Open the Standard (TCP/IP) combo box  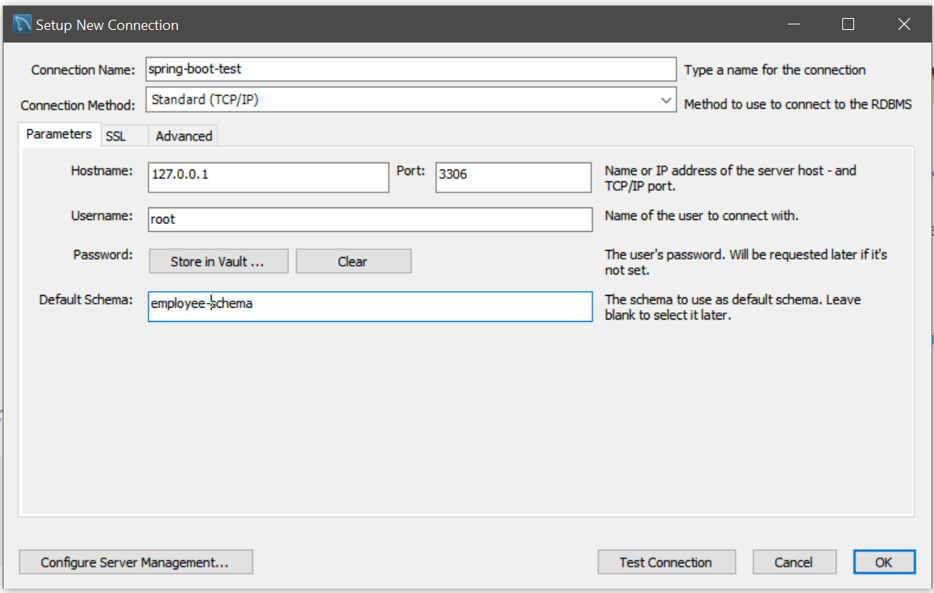[410, 99]
